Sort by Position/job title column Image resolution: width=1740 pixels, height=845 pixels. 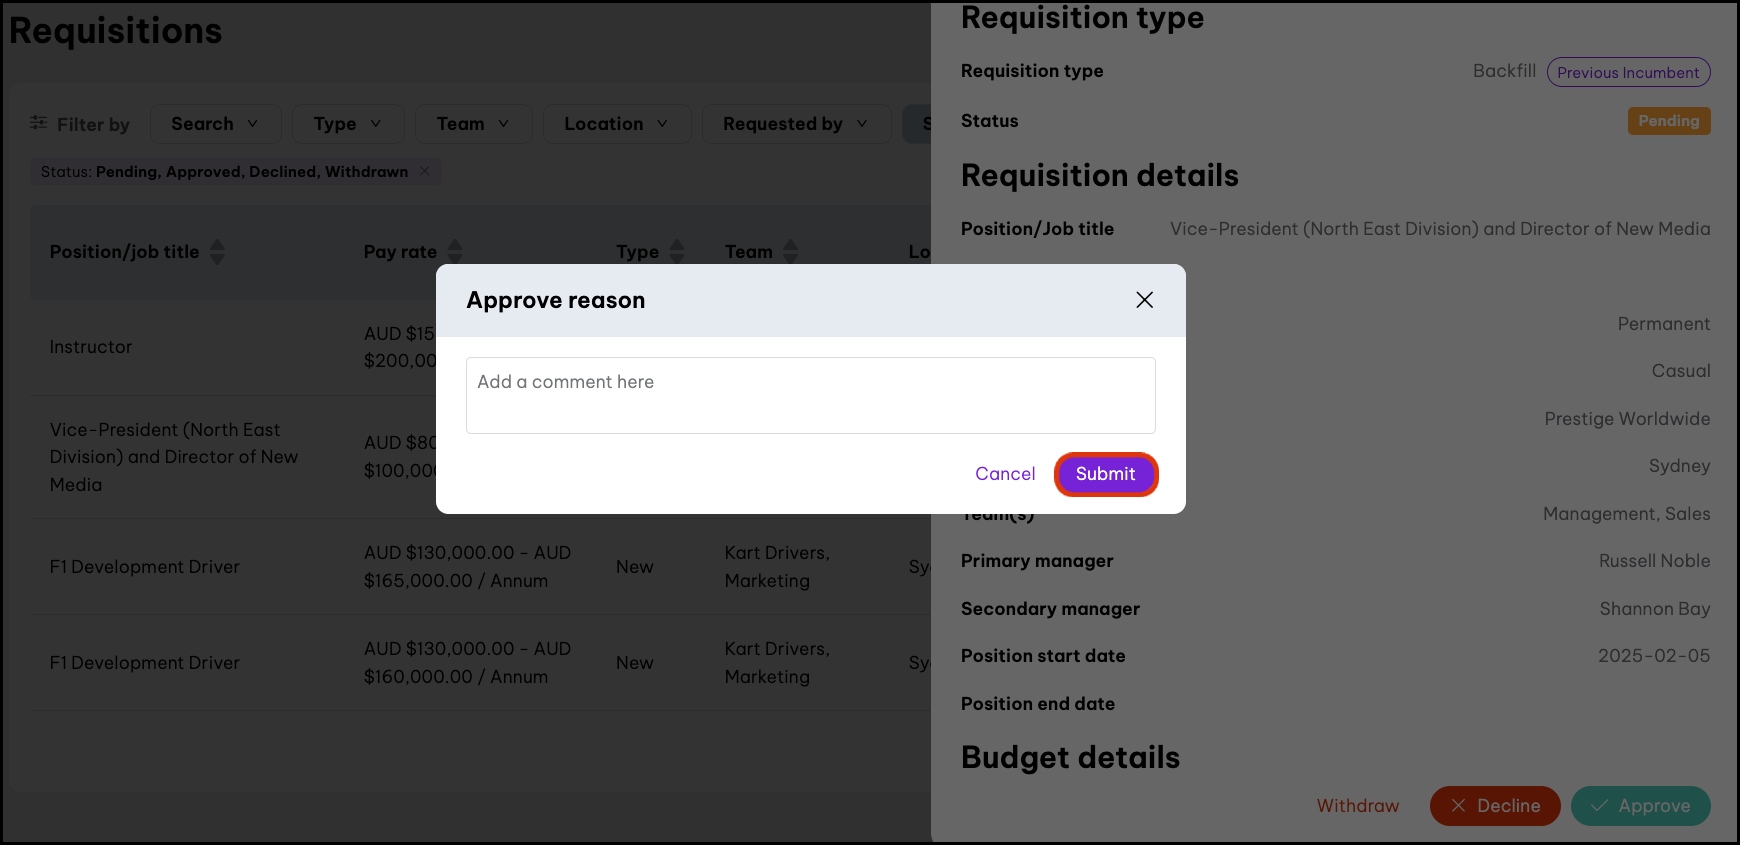[217, 252]
